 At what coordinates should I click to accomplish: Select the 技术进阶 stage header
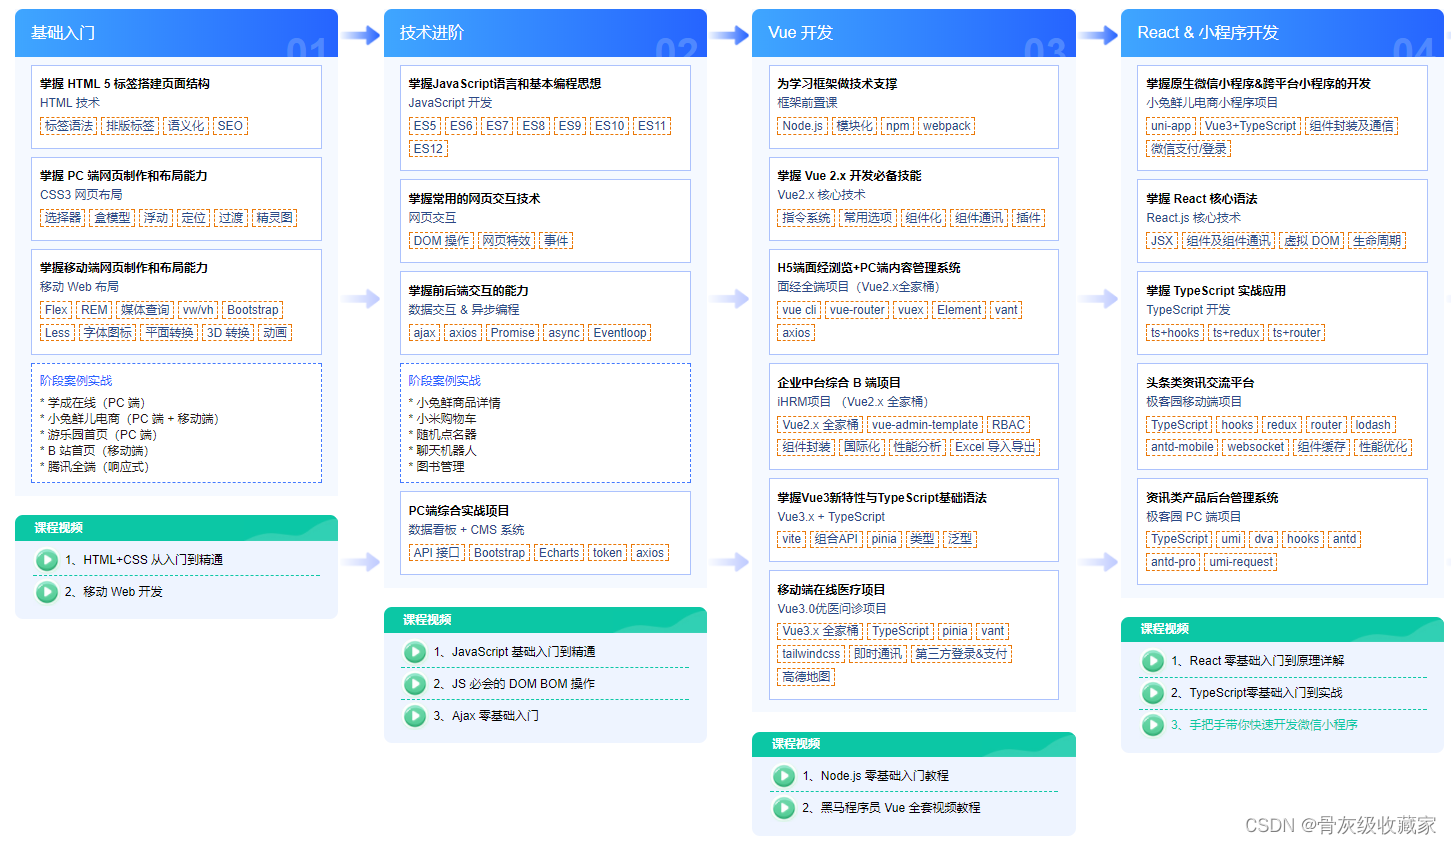pyautogui.click(x=545, y=33)
